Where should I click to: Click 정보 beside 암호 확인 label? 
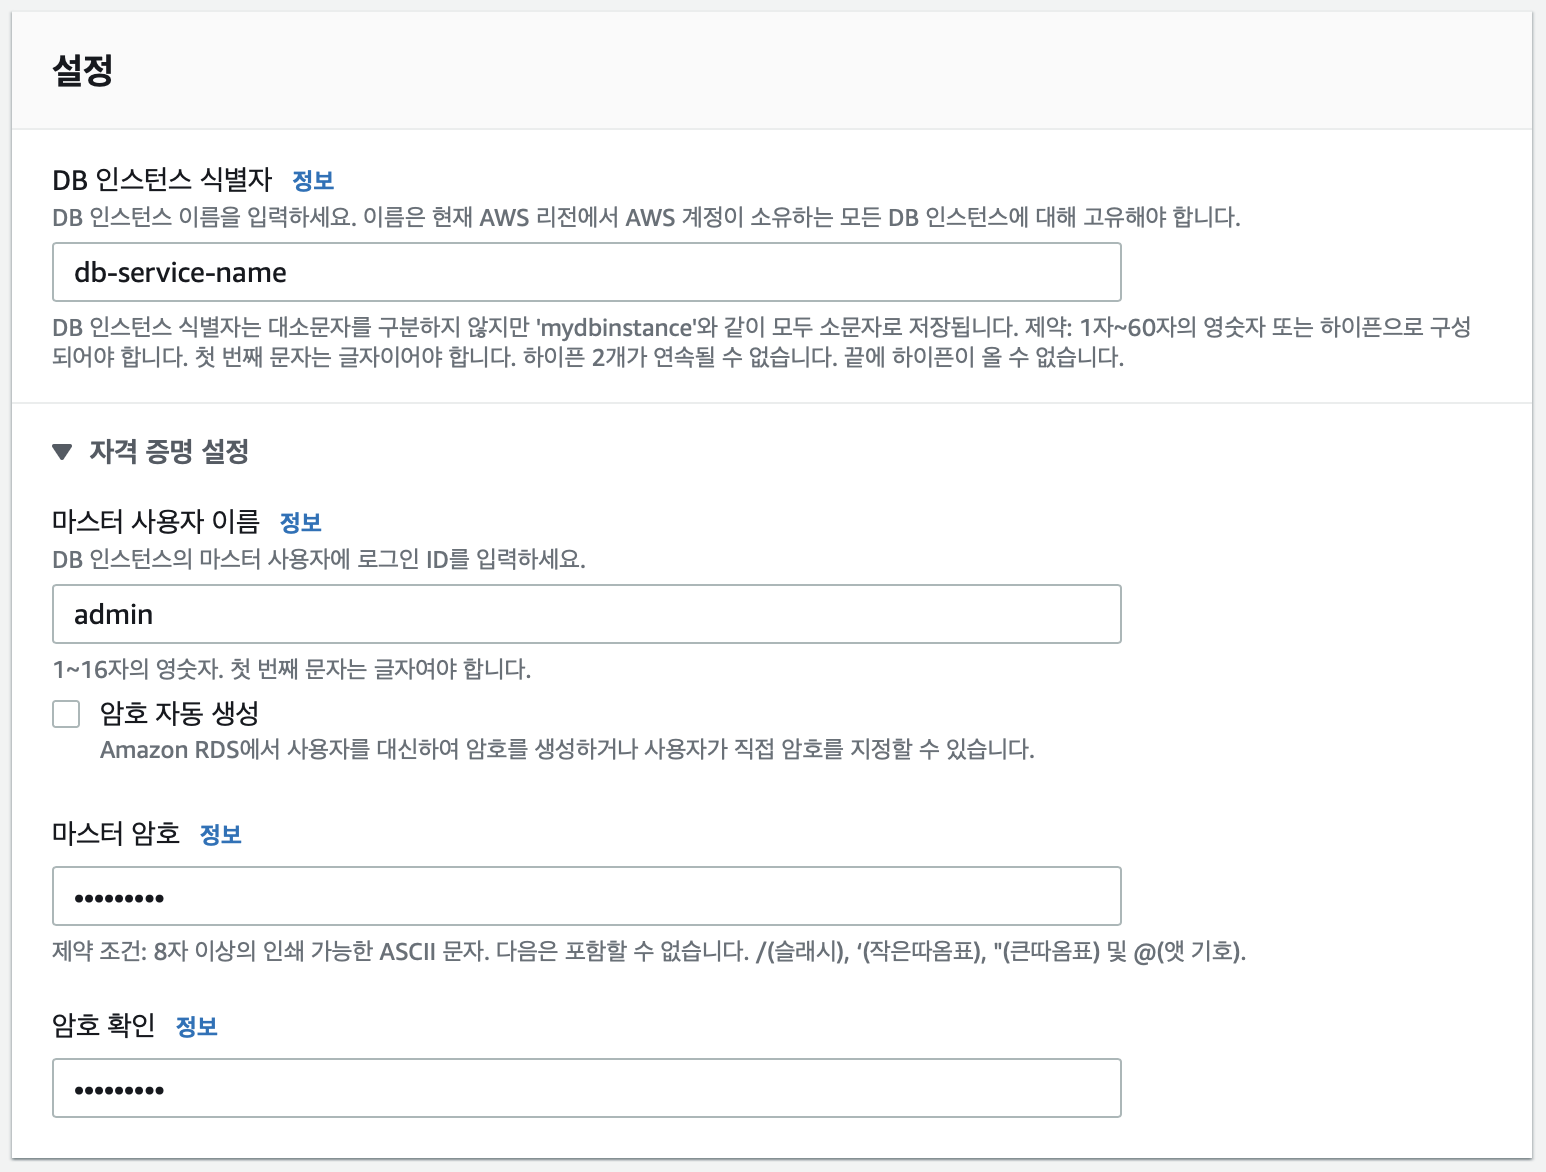[x=196, y=1025]
